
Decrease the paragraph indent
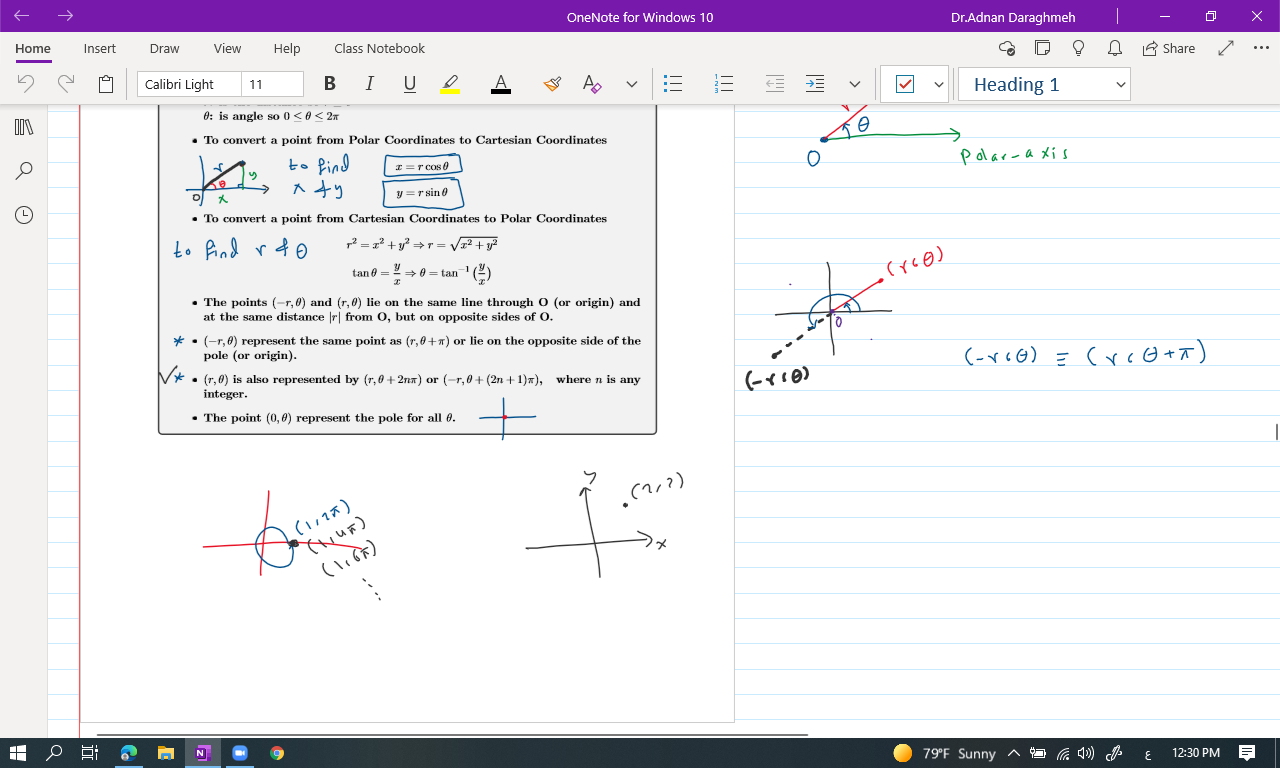click(775, 84)
